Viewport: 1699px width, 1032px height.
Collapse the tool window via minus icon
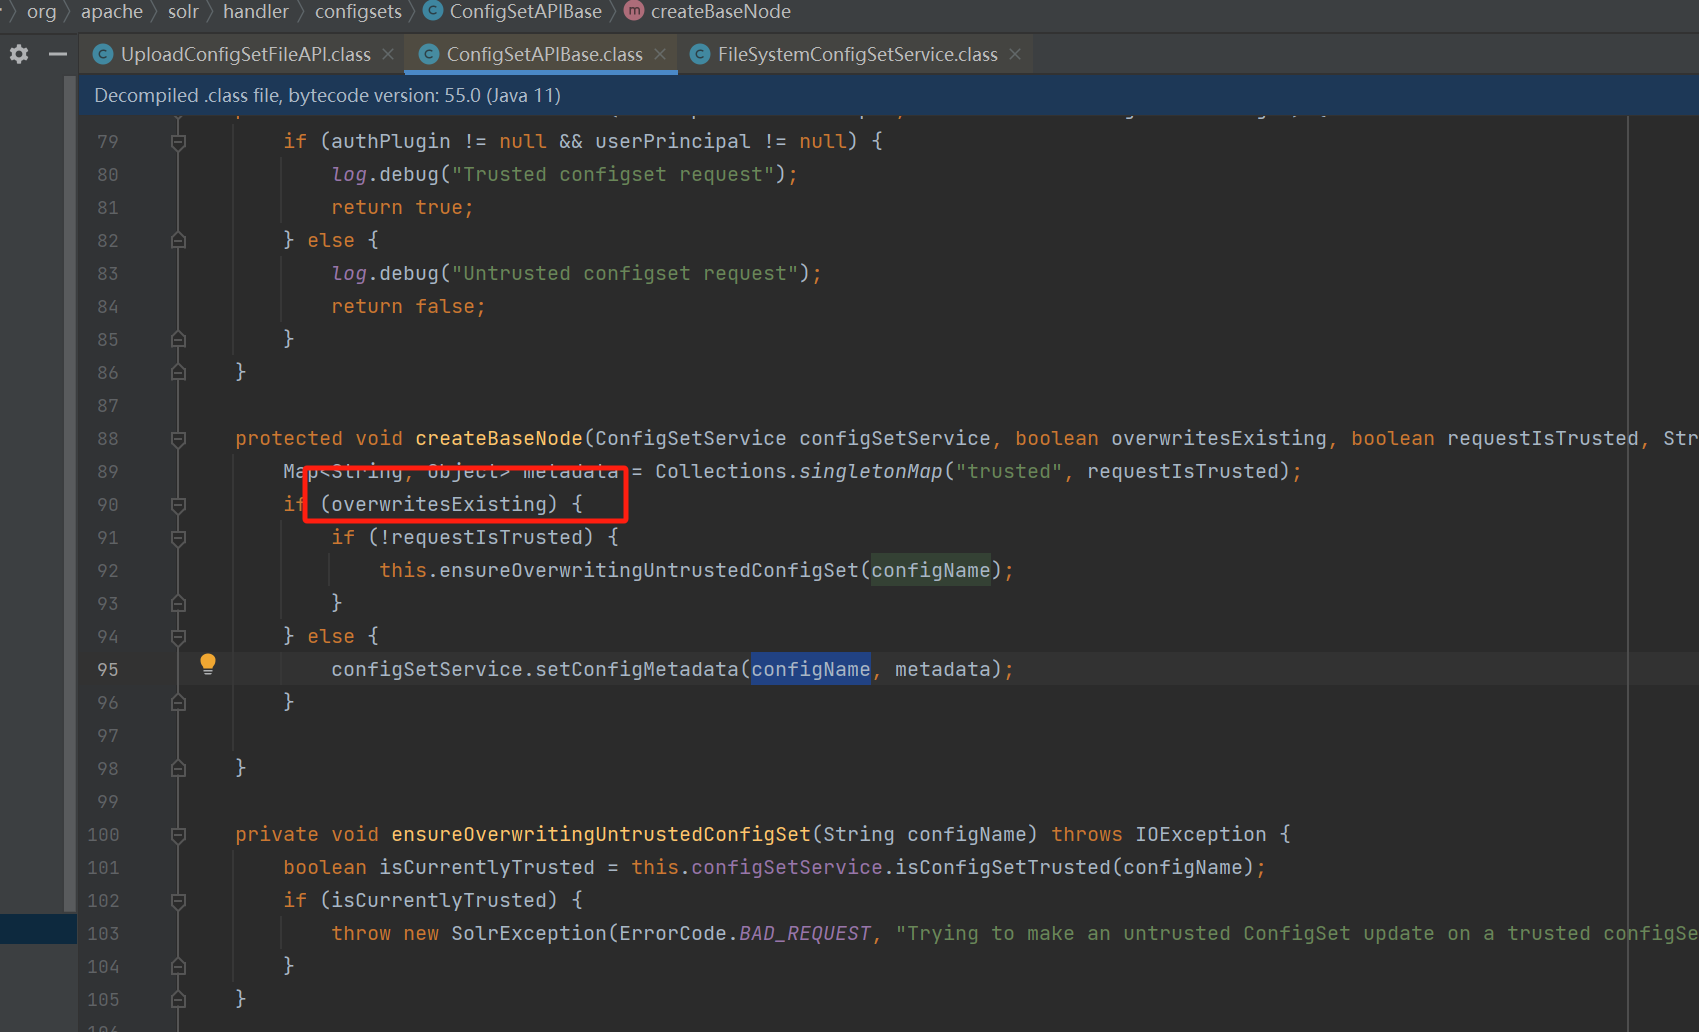click(x=58, y=54)
